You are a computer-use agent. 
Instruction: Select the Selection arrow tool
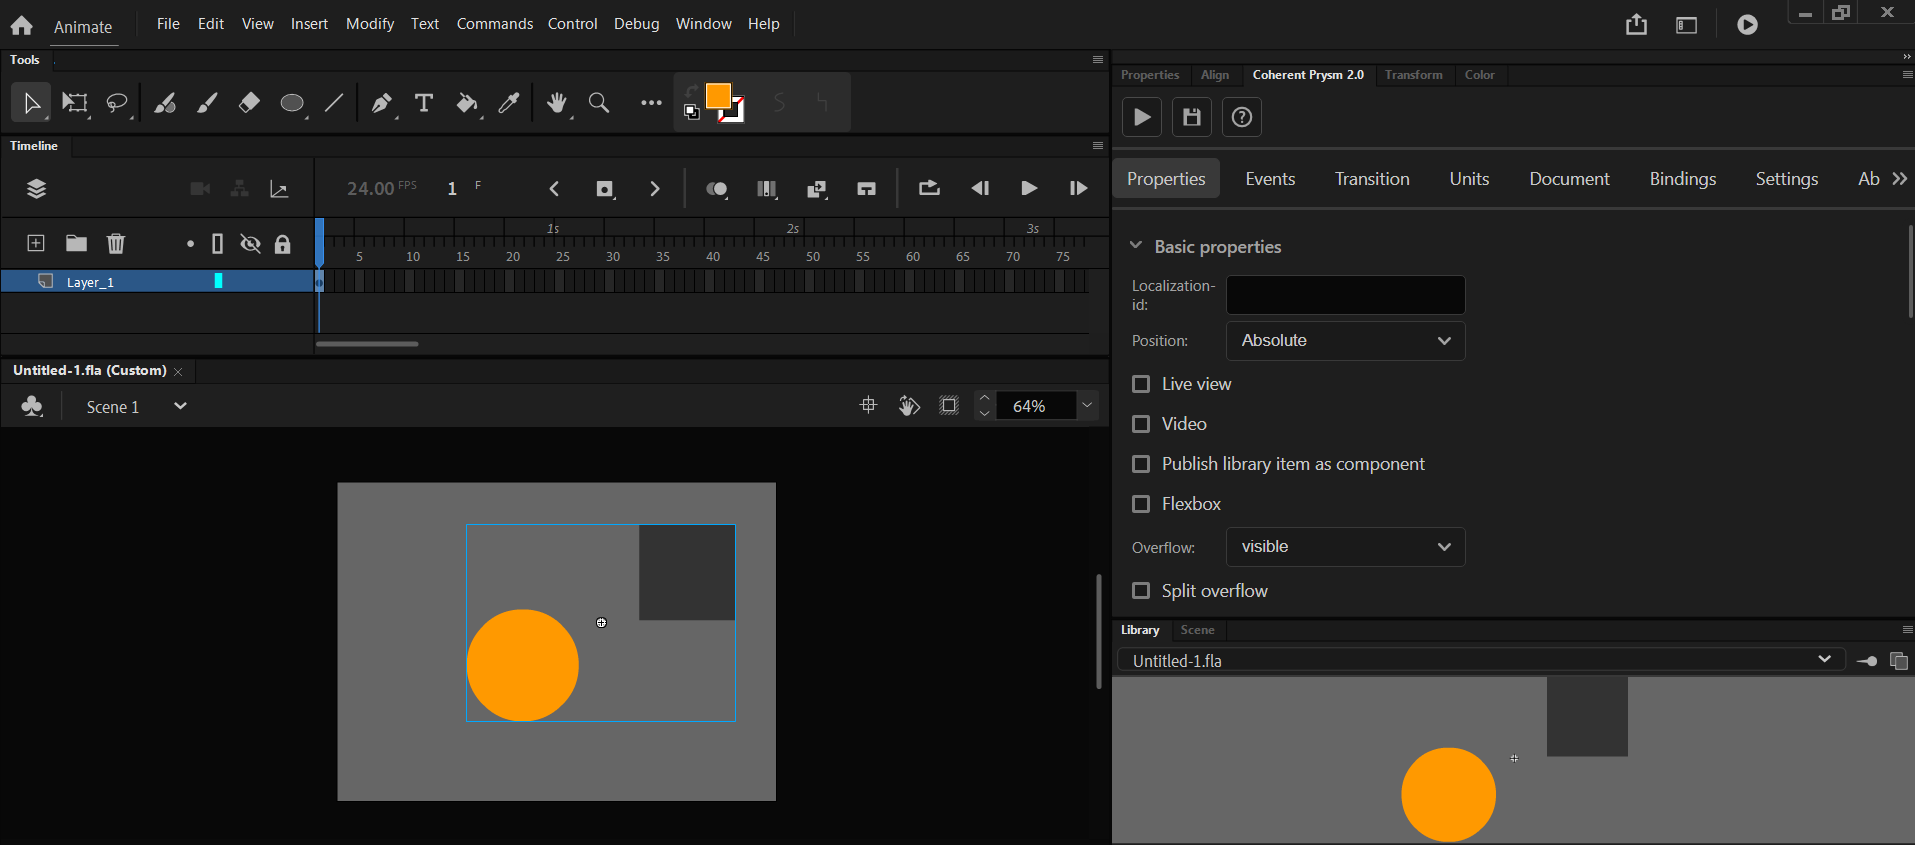point(31,102)
